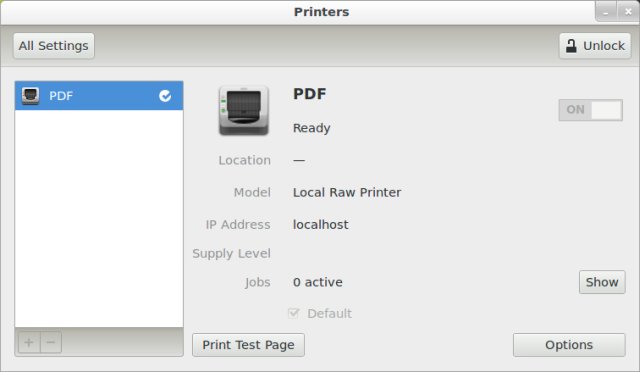Minimize the Printers window
Image resolution: width=640 pixels, height=372 pixels.
606,11
